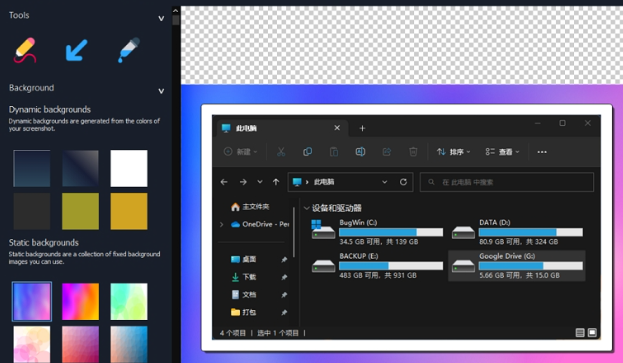The height and width of the screenshot is (363, 623).
Task: Click the Rename icon in Explorer toolbar
Action: (360, 152)
